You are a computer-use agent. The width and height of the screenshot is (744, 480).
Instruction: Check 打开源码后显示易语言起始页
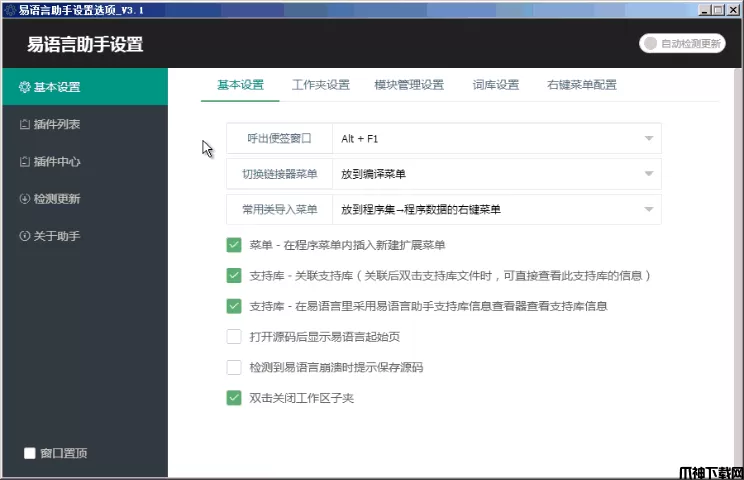[x=234, y=337]
